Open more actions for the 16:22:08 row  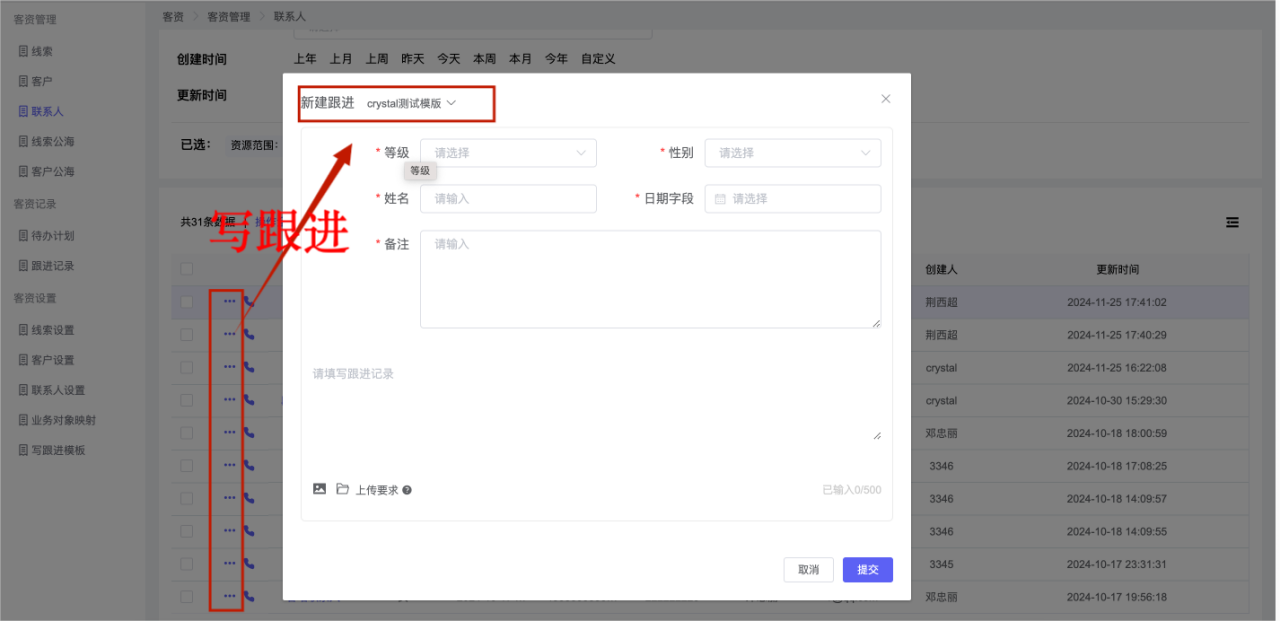[x=230, y=367]
